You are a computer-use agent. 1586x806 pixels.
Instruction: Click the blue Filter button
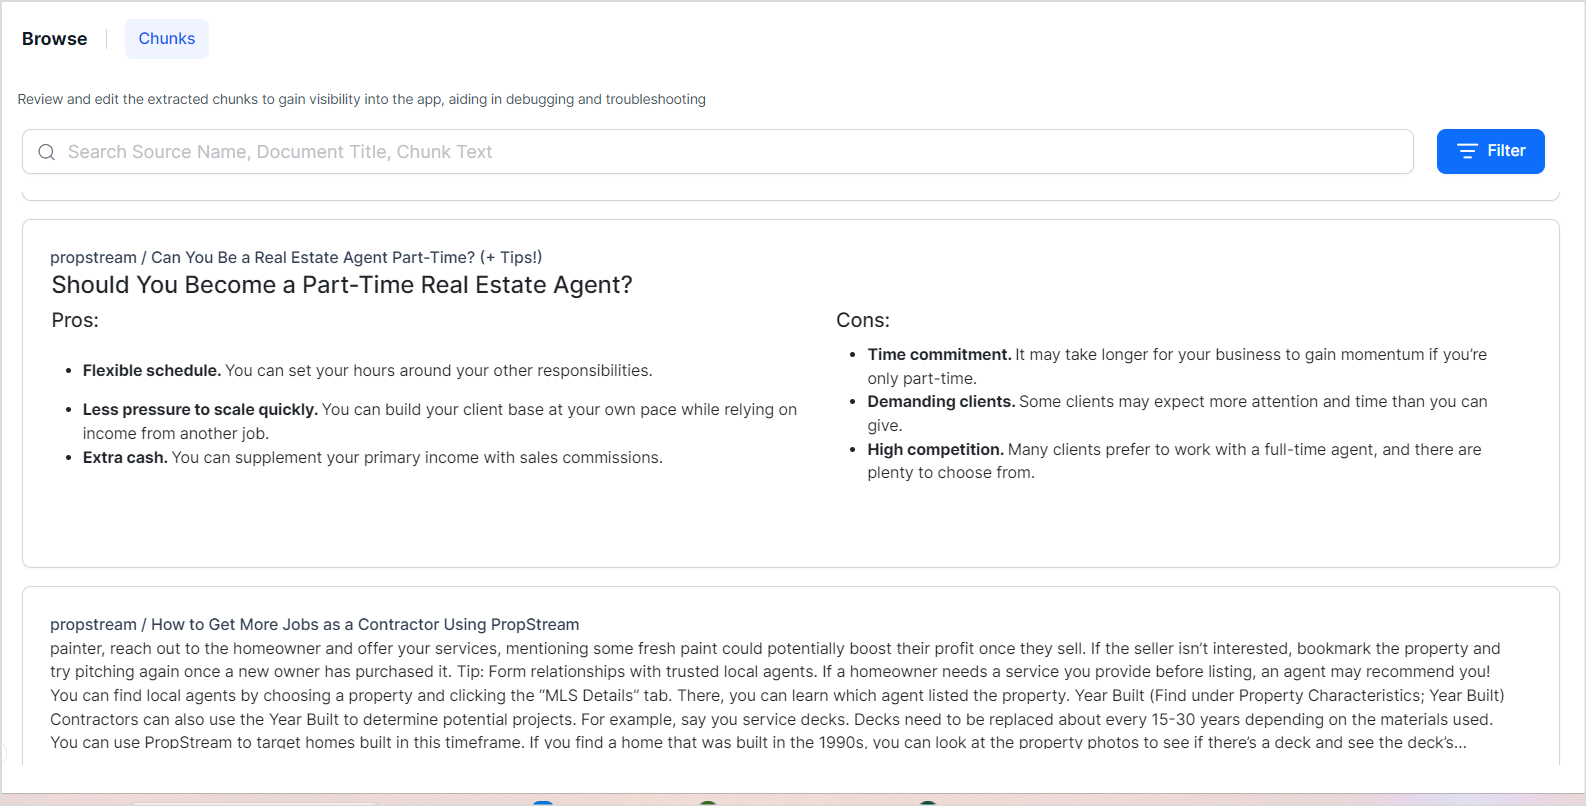(x=1490, y=151)
